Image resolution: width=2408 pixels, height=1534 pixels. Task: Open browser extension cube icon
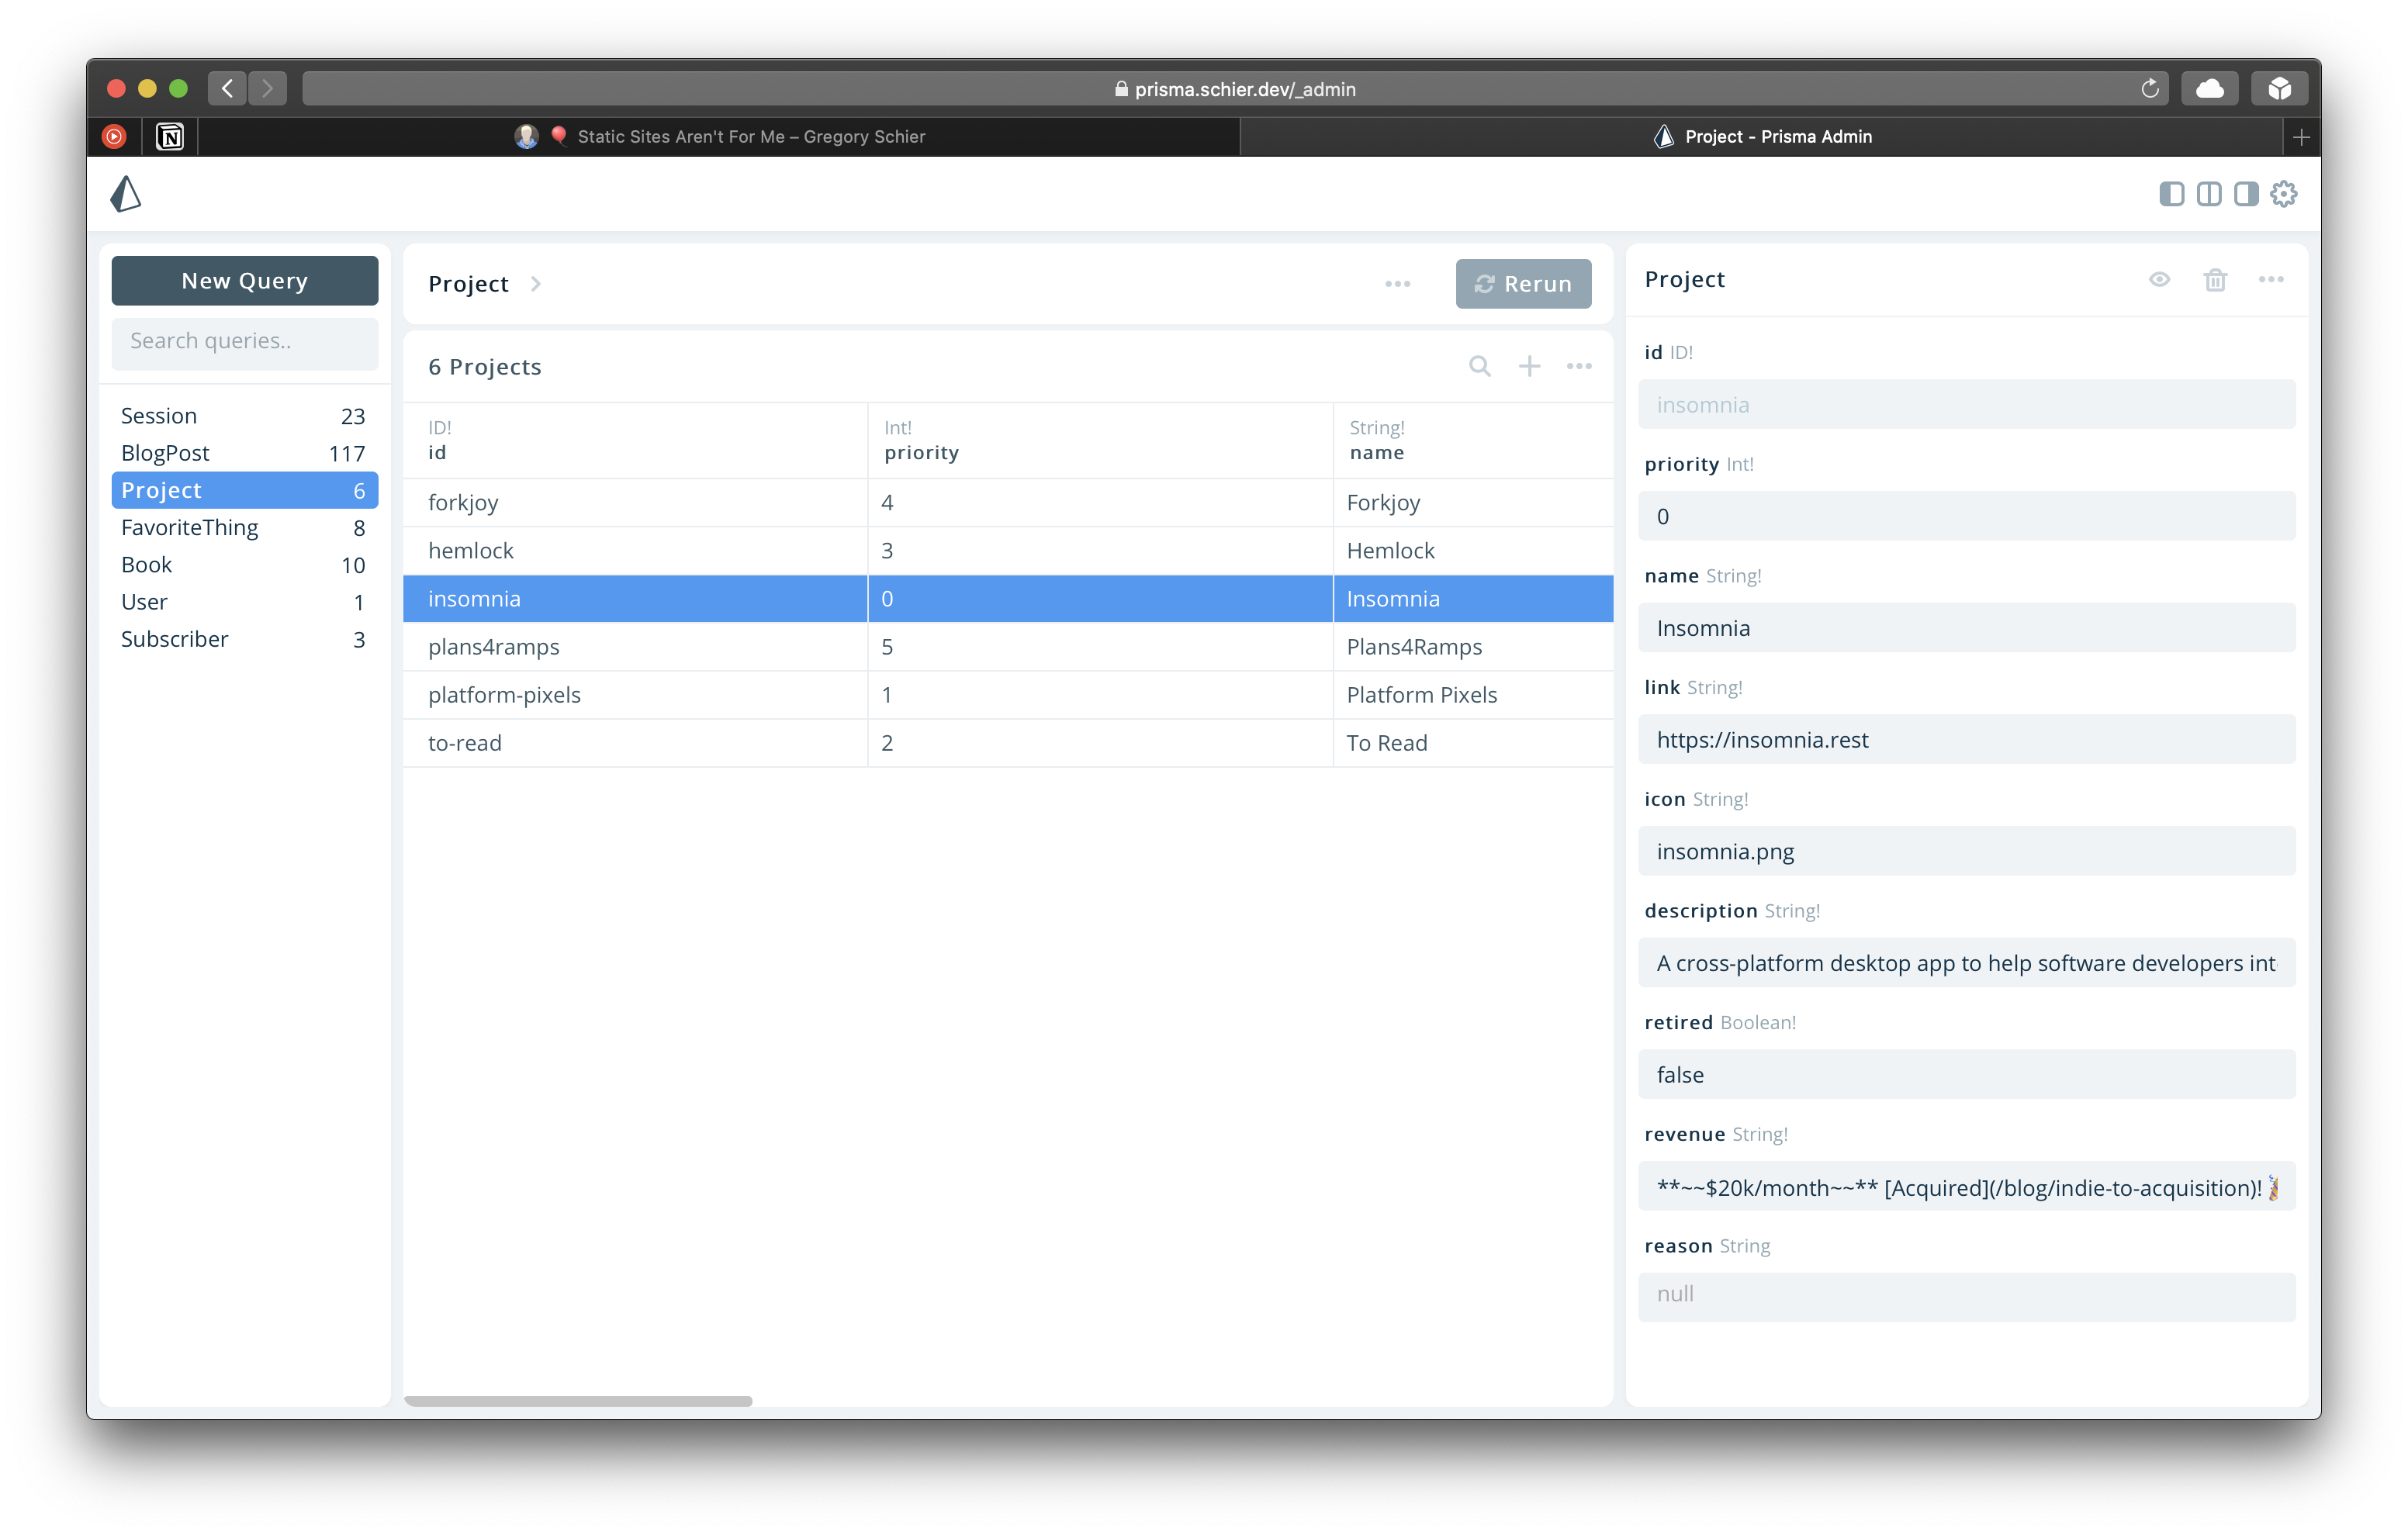(x=2279, y=89)
